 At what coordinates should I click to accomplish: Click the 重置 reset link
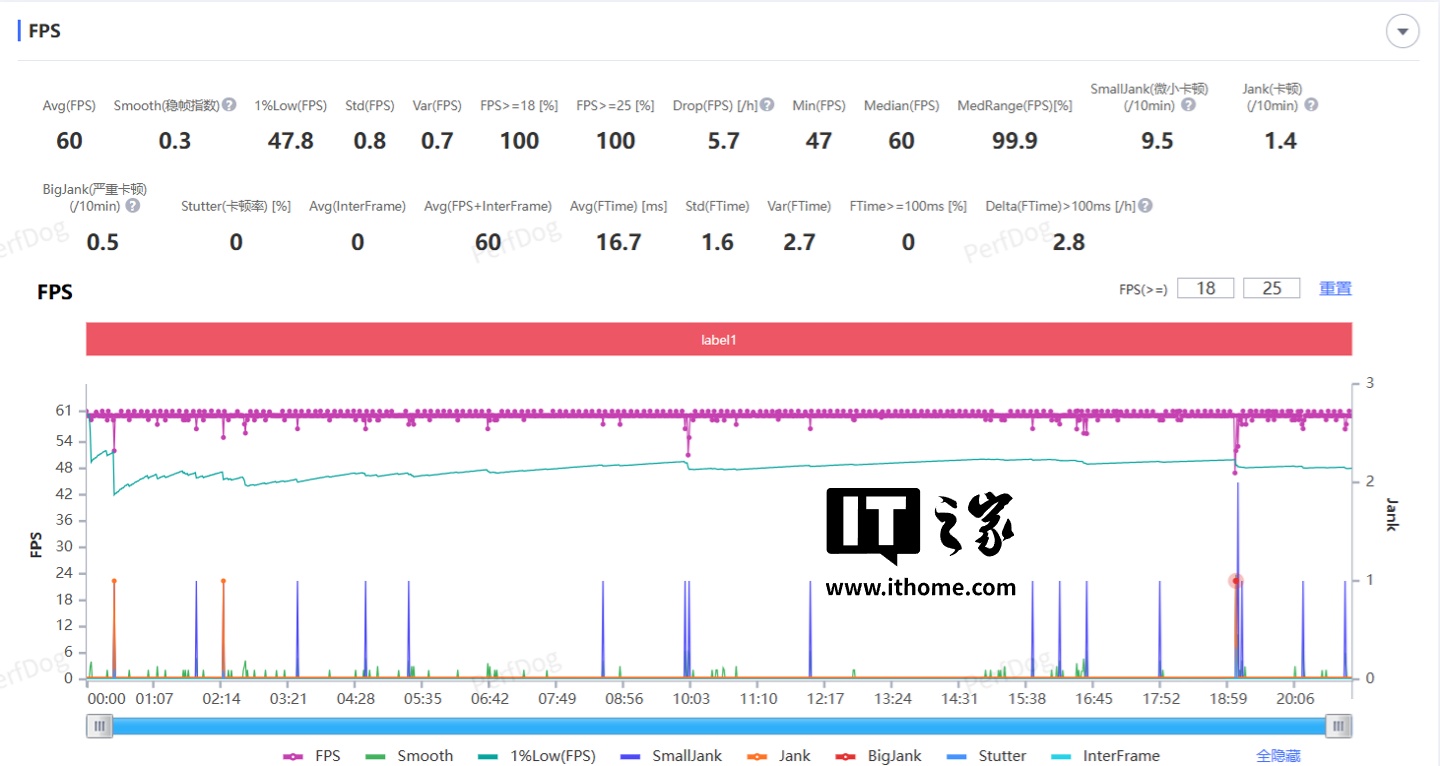1335,288
